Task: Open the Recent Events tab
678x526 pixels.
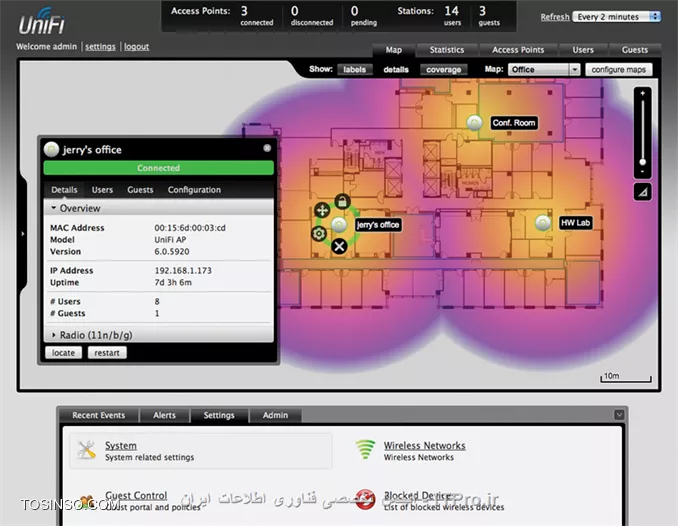Action: pos(99,415)
